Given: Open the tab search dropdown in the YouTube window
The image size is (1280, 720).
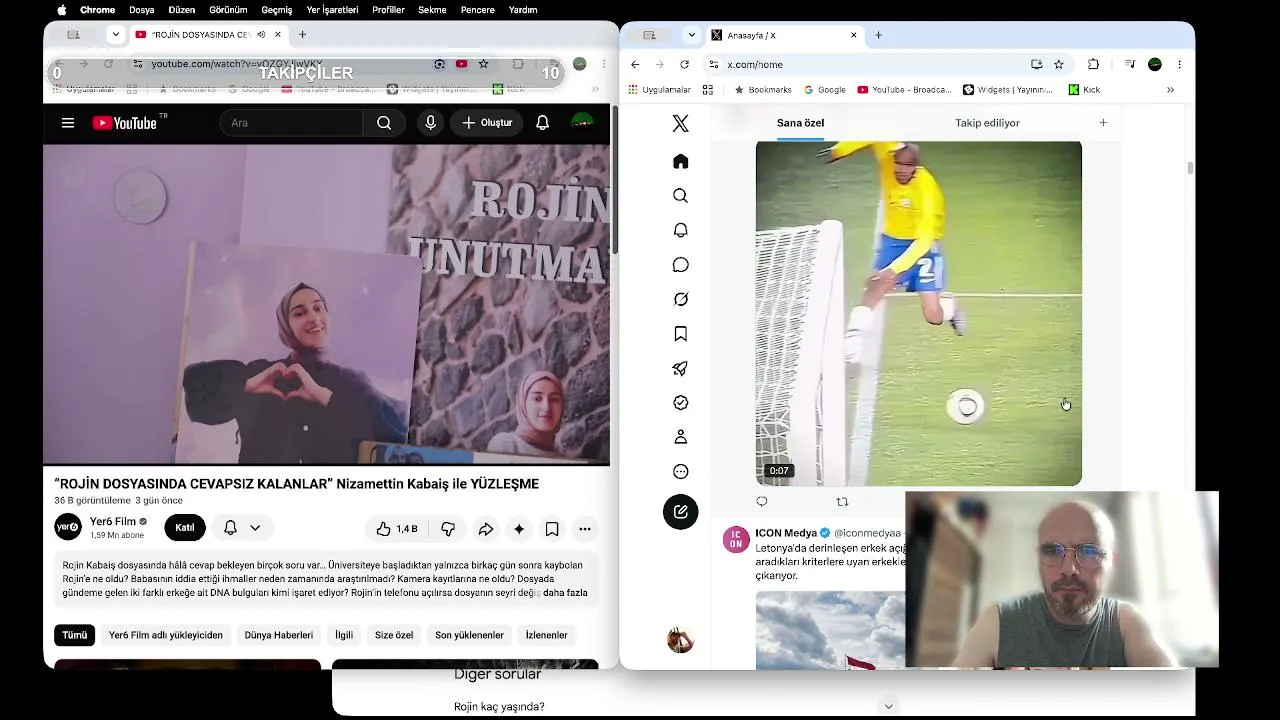Looking at the screenshot, I should pyautogui.click(x=116, y=34).
